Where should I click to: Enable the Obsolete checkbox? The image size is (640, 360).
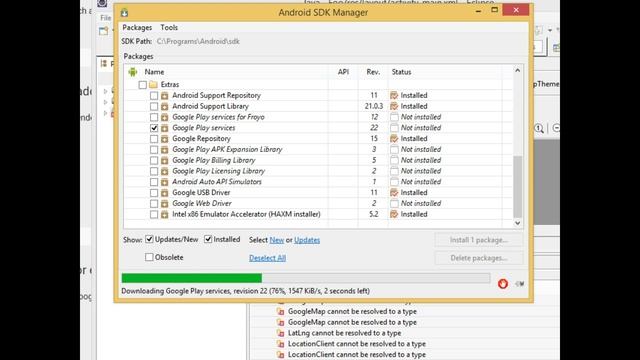(x=149, y=257)
